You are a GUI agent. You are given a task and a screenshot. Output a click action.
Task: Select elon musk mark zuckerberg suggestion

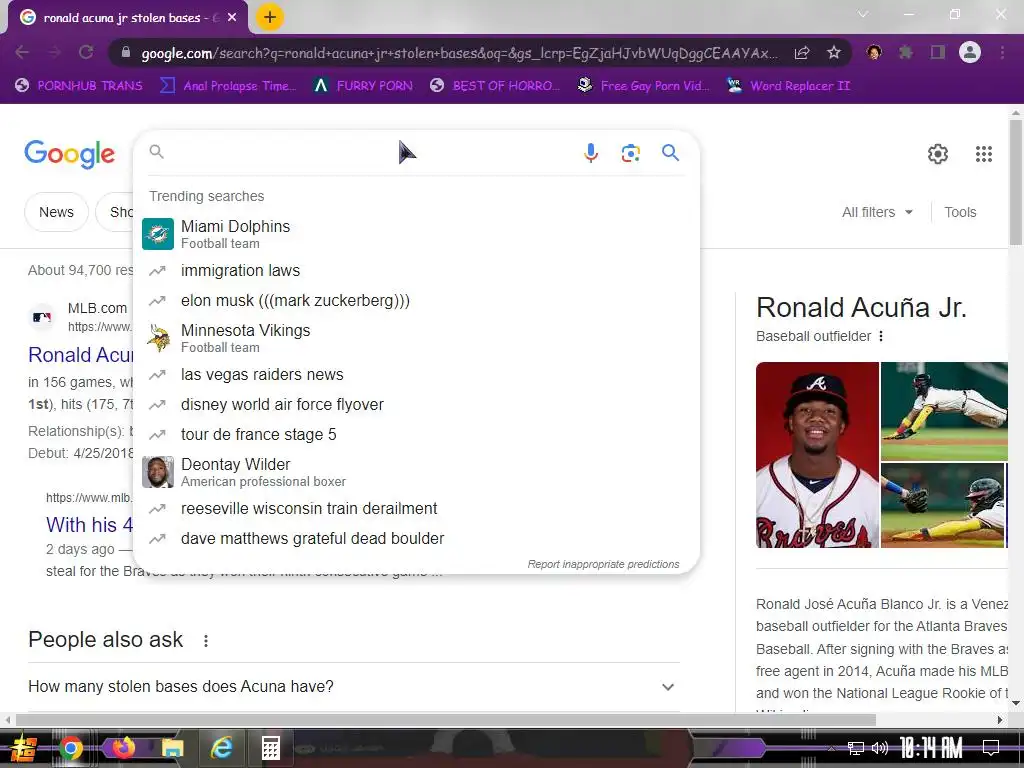click(x=416, y=300)
